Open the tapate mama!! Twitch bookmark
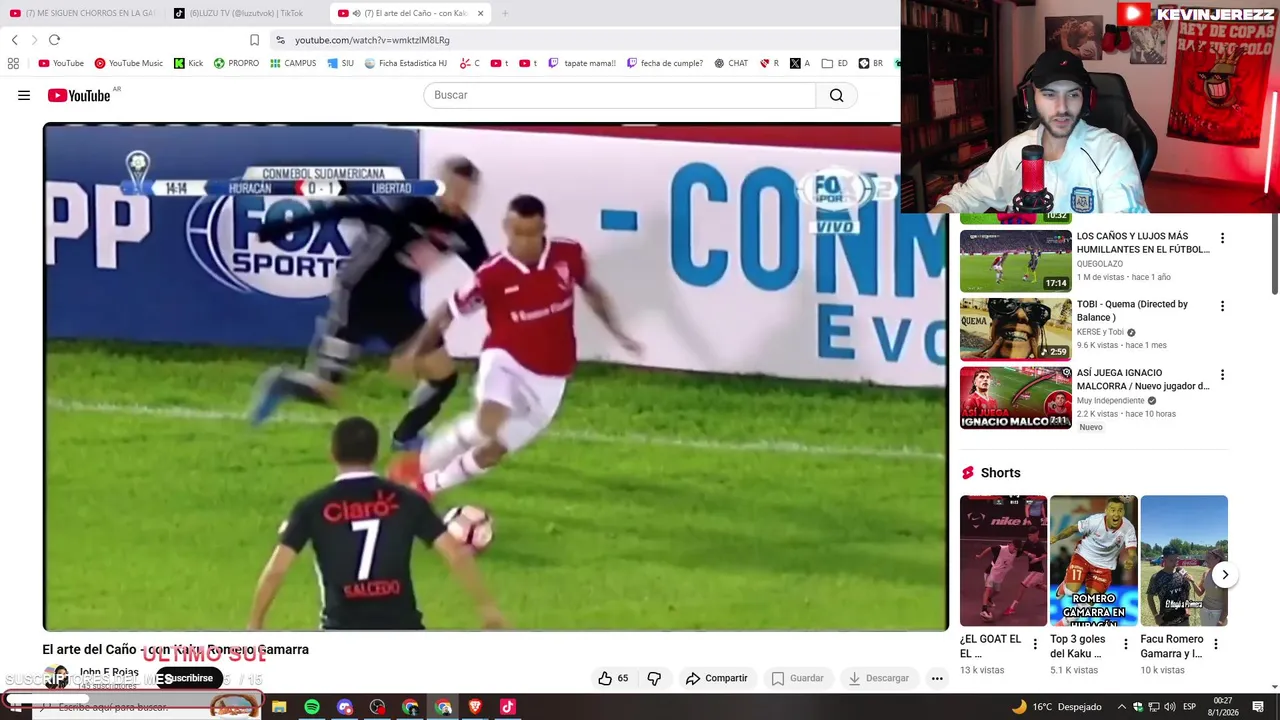1280x720 pixels. pos(582,63)
